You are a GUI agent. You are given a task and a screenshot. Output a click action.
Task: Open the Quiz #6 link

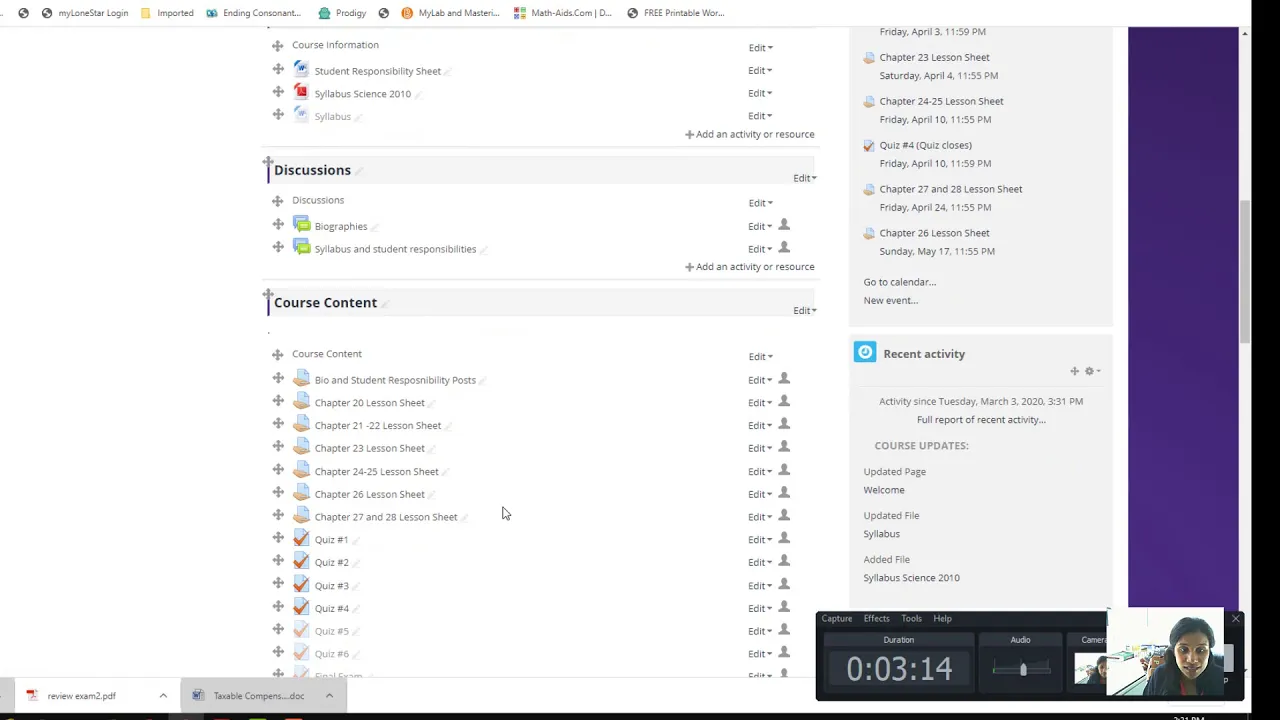point(331,654)
